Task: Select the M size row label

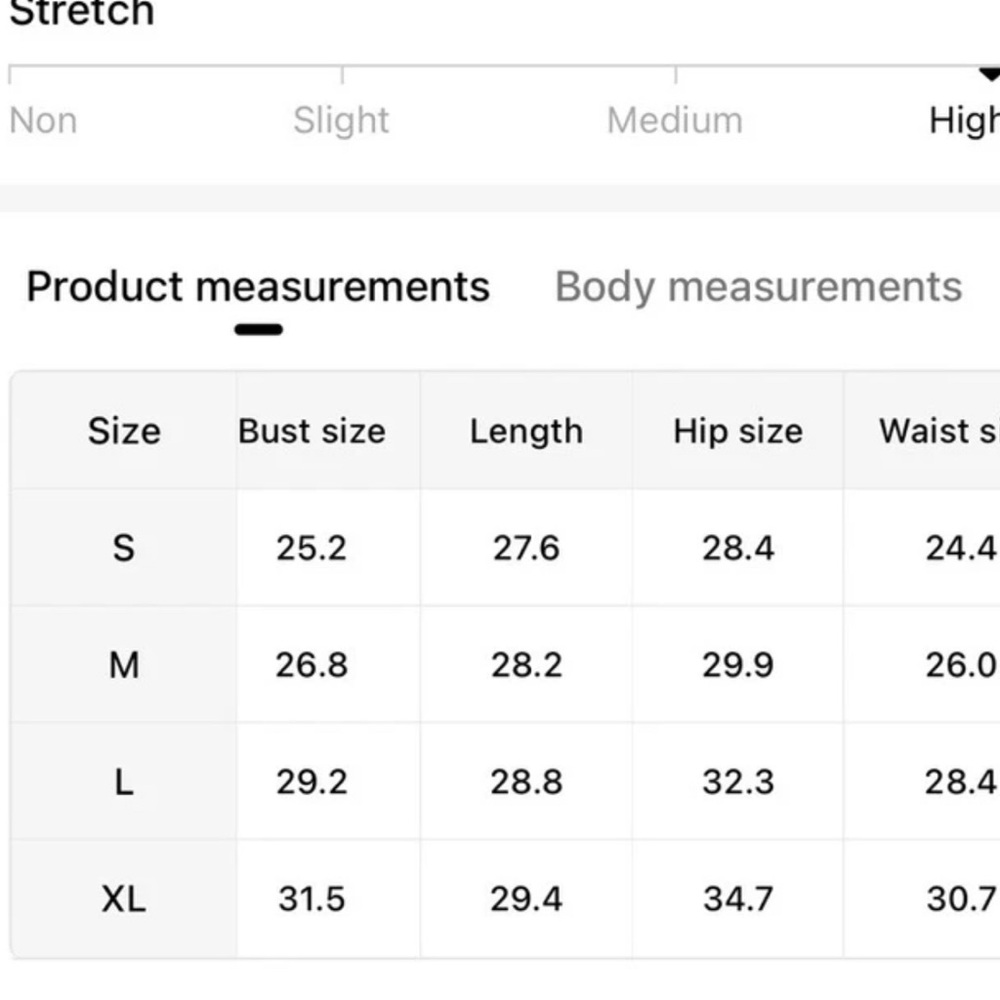Action: point(124,665)
